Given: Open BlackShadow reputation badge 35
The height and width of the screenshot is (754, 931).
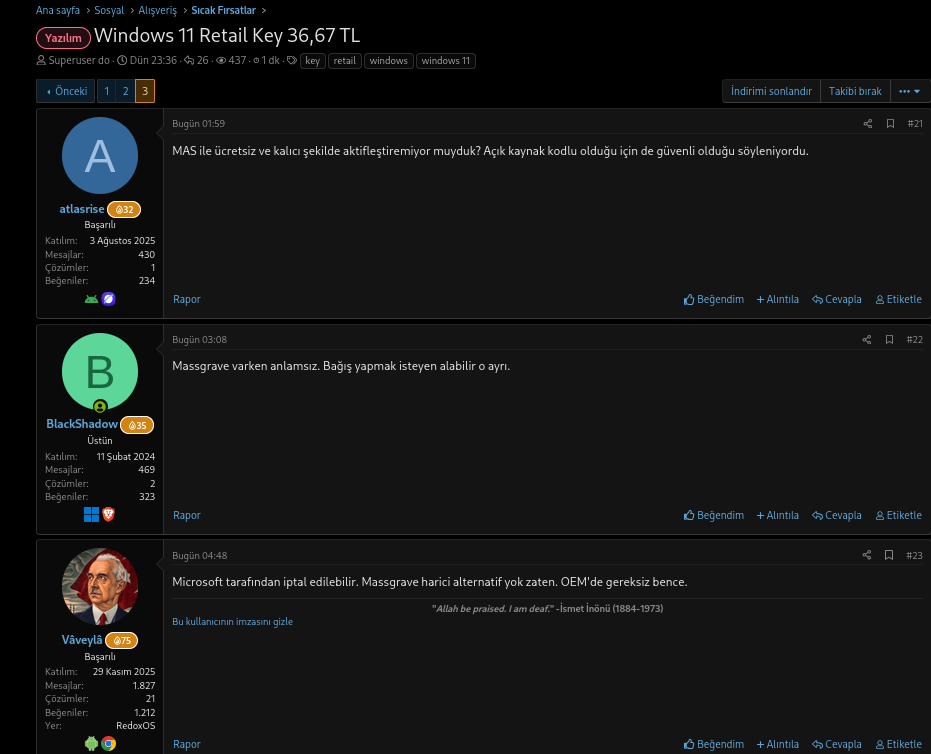Looking at the screenshot, I should click(x=137, y=425).
